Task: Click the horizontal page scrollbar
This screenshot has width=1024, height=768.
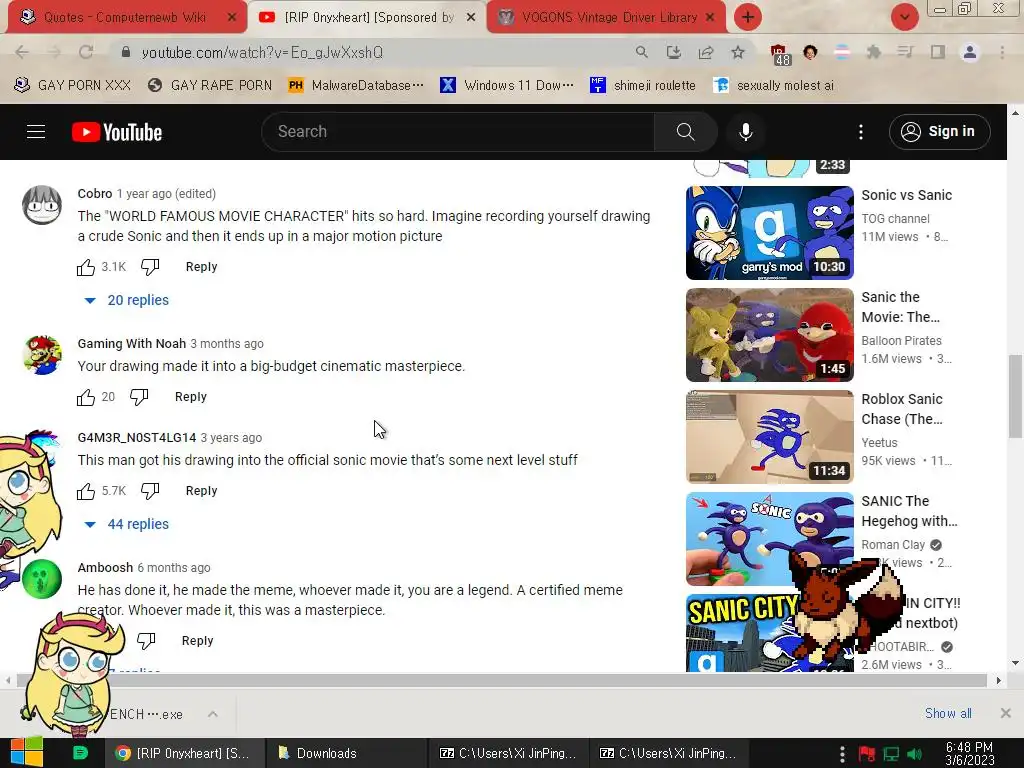Action: pos(502,680)
